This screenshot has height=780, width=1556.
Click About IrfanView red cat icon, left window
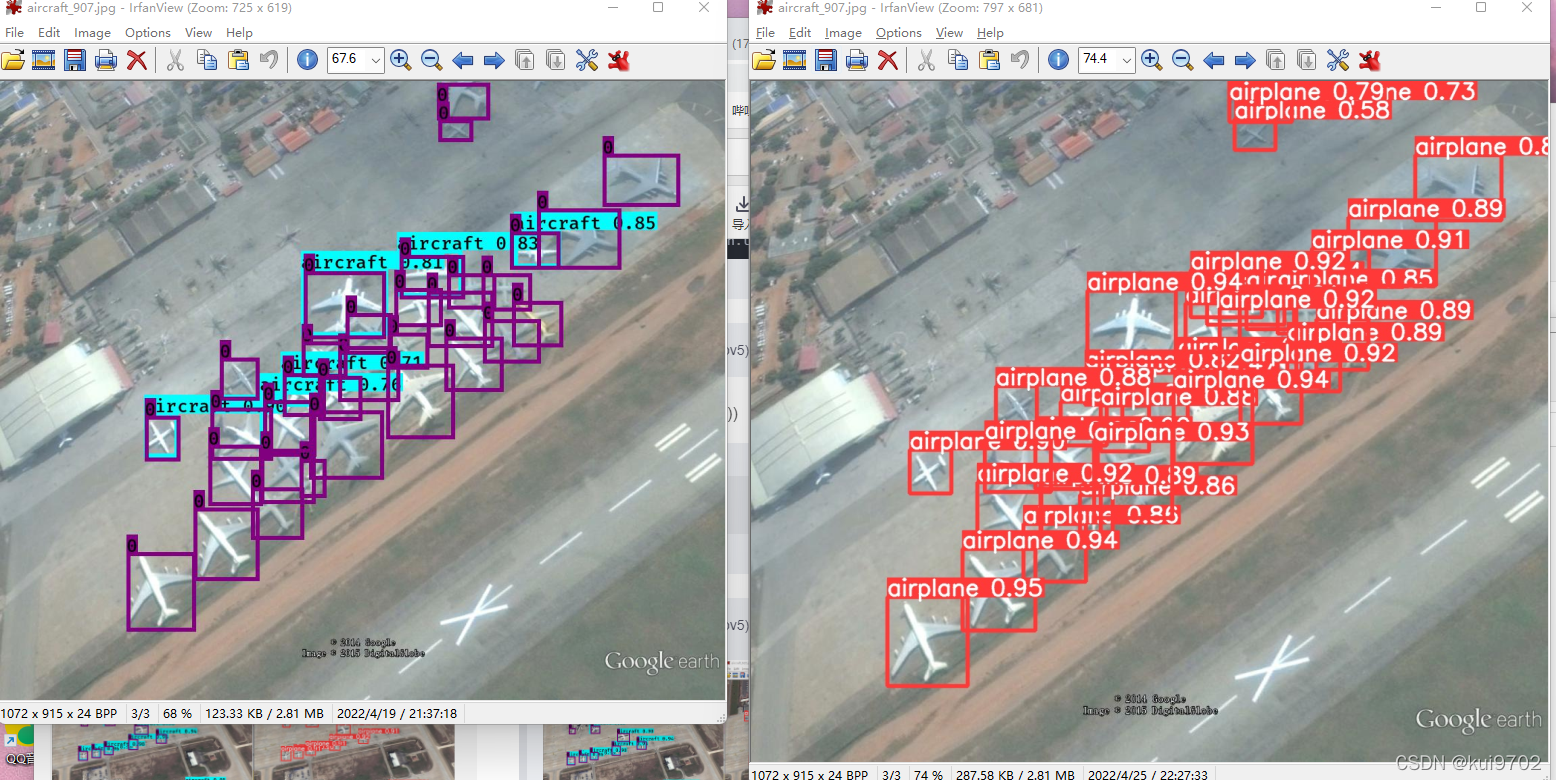[619, 60]
